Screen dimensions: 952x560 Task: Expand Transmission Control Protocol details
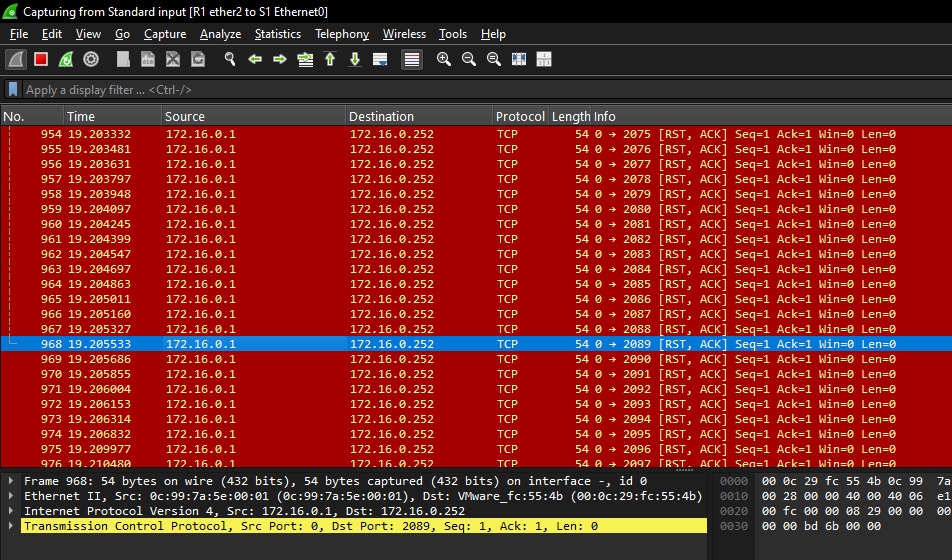point(11,526)
